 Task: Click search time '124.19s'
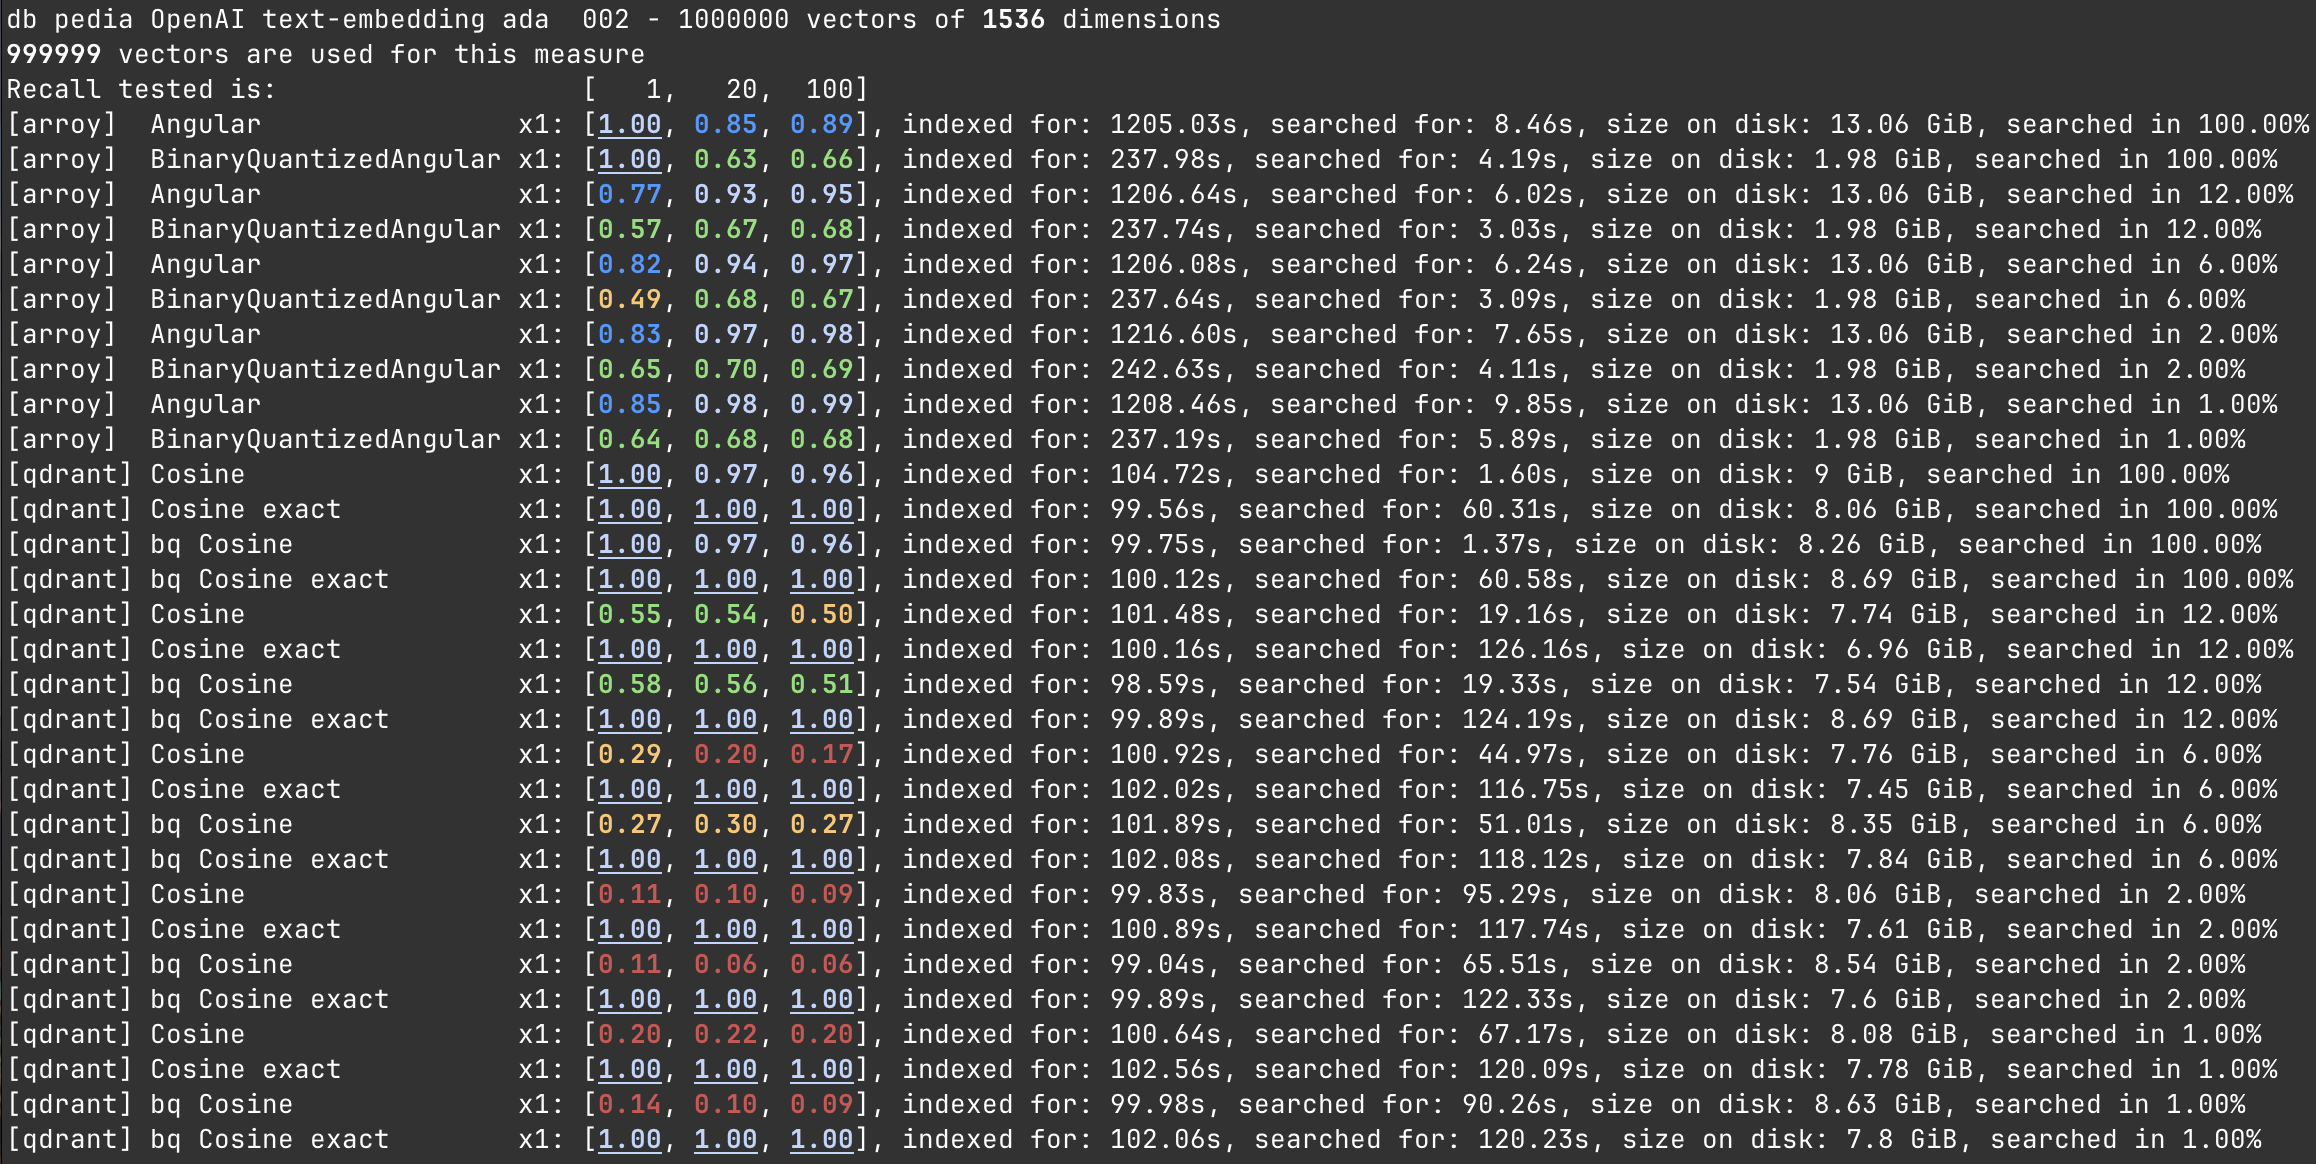coord(1518,719)
